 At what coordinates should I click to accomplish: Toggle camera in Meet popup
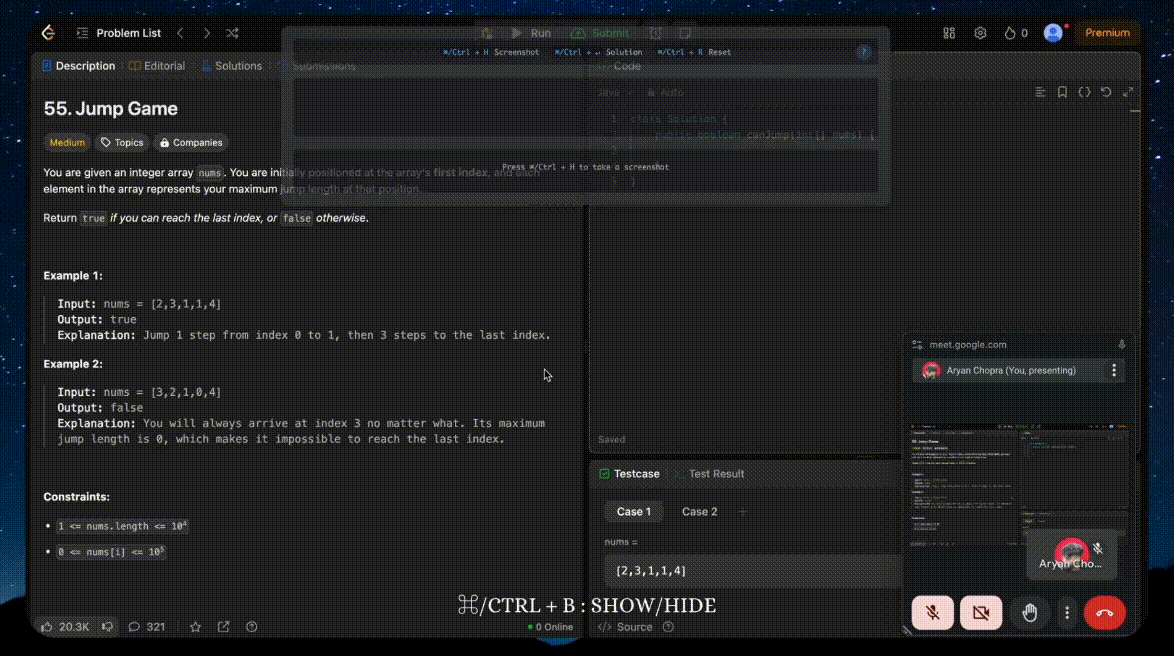click(x=981, y=613)
